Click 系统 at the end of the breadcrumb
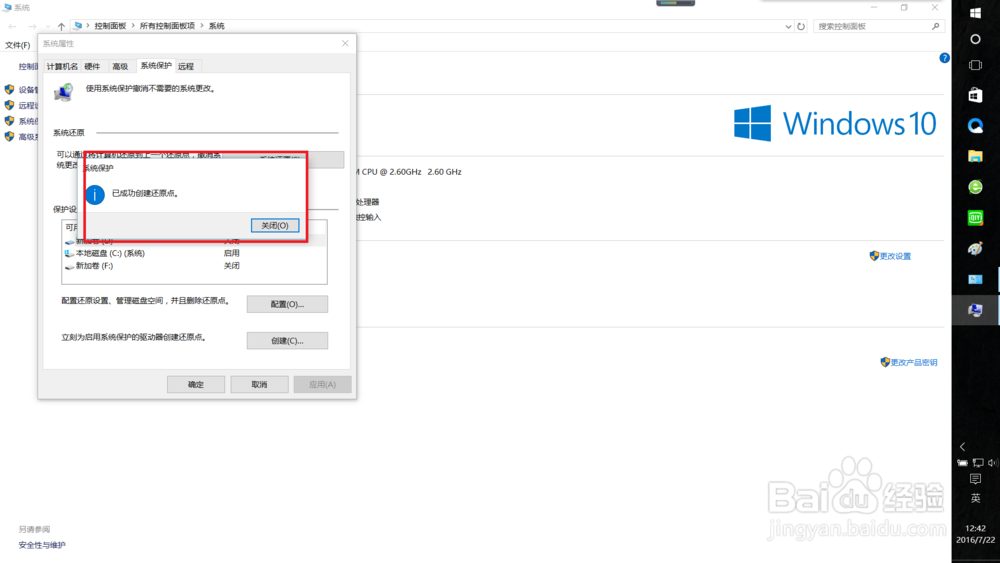 [x=217, y=26]
